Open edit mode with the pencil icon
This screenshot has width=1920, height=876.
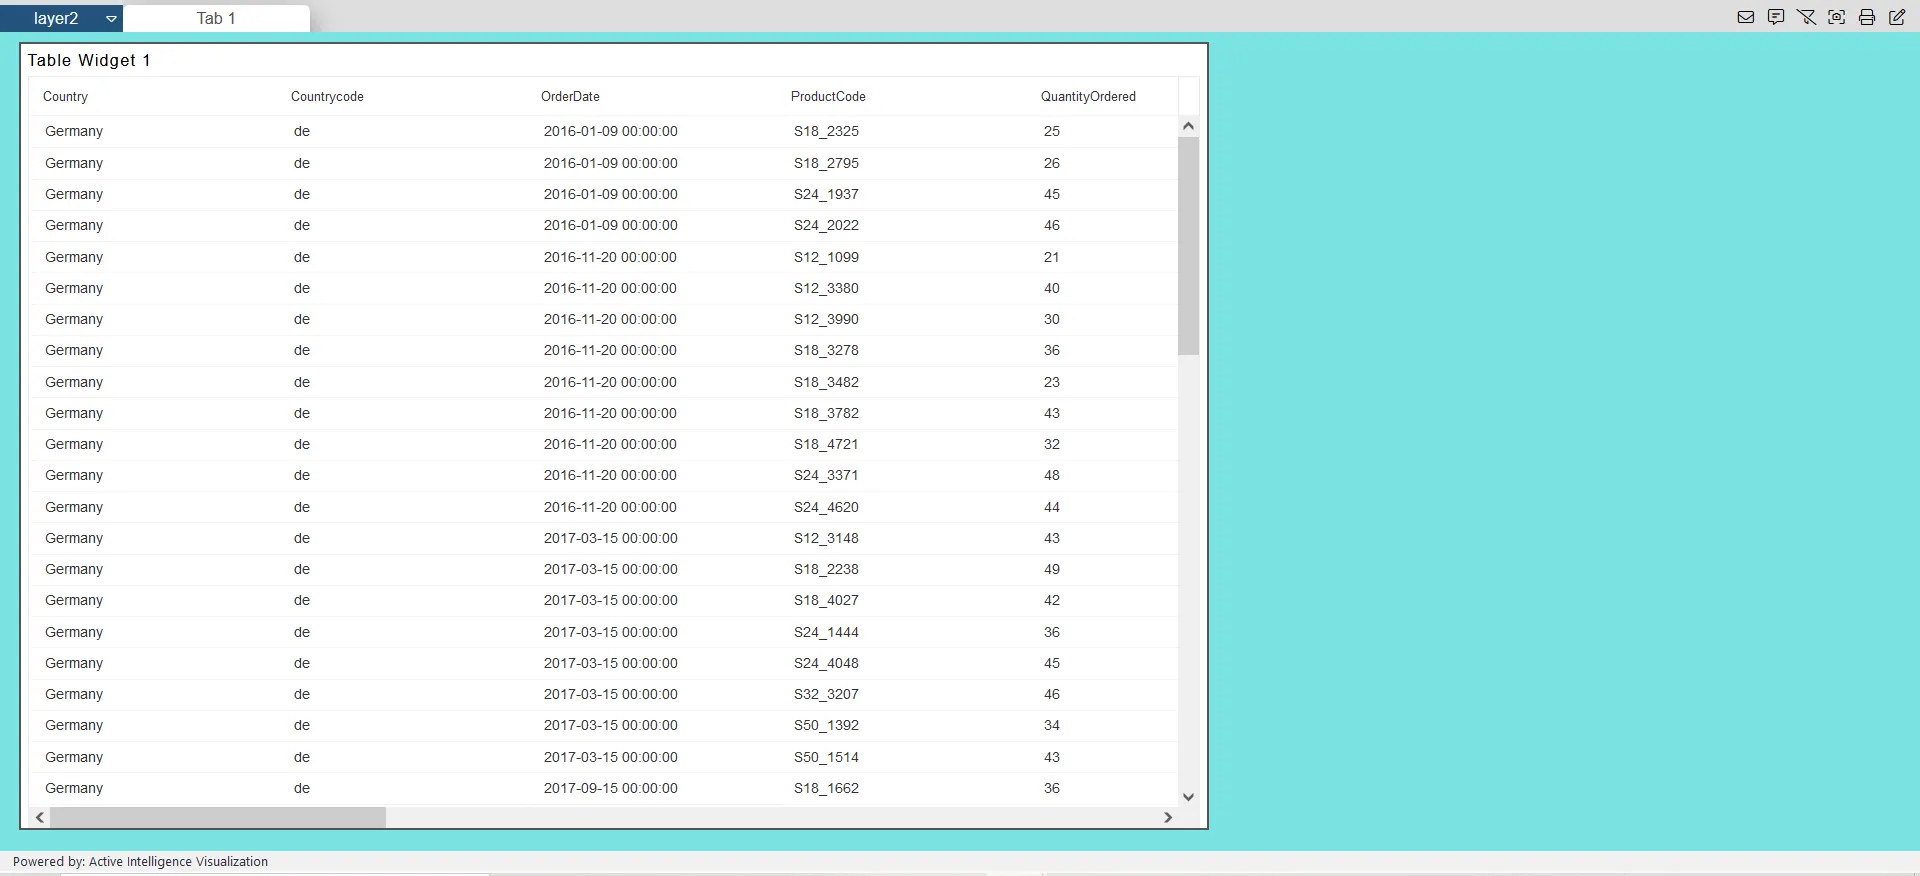[1897, 17]
